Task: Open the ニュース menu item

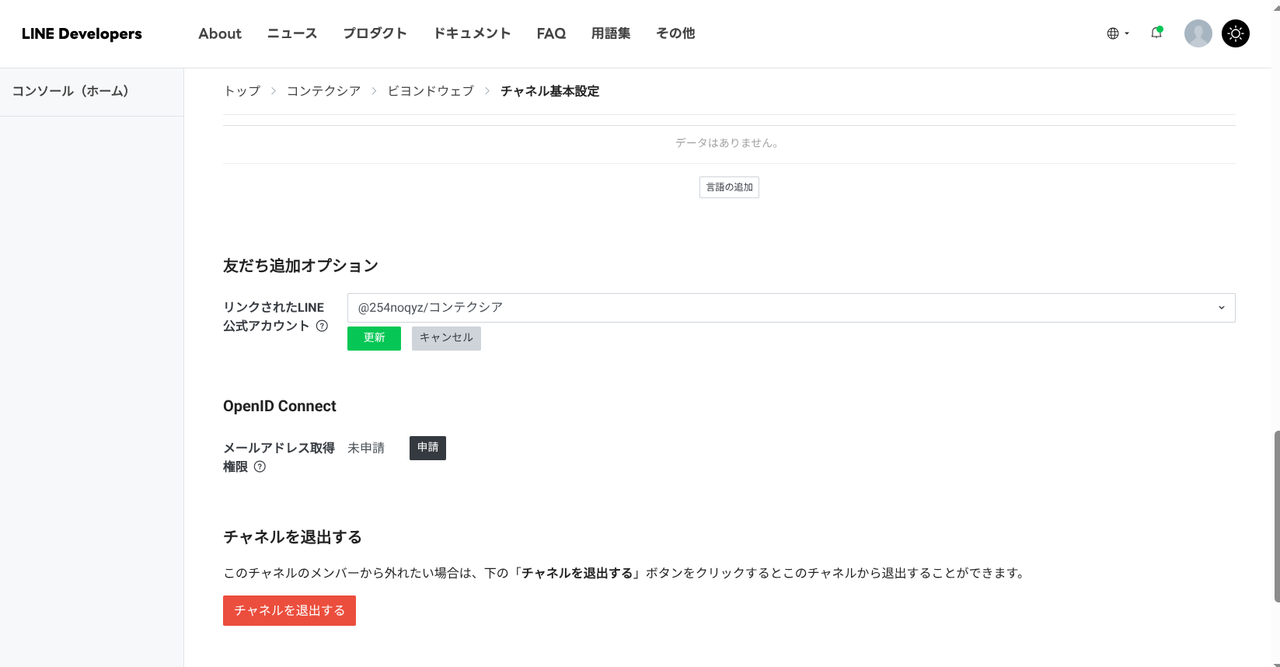Action: pos(292,34)
